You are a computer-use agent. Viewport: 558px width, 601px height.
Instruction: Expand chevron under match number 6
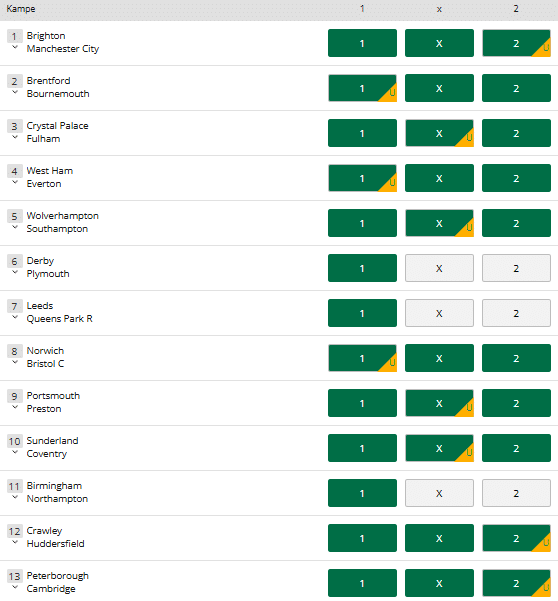point(15,273)
